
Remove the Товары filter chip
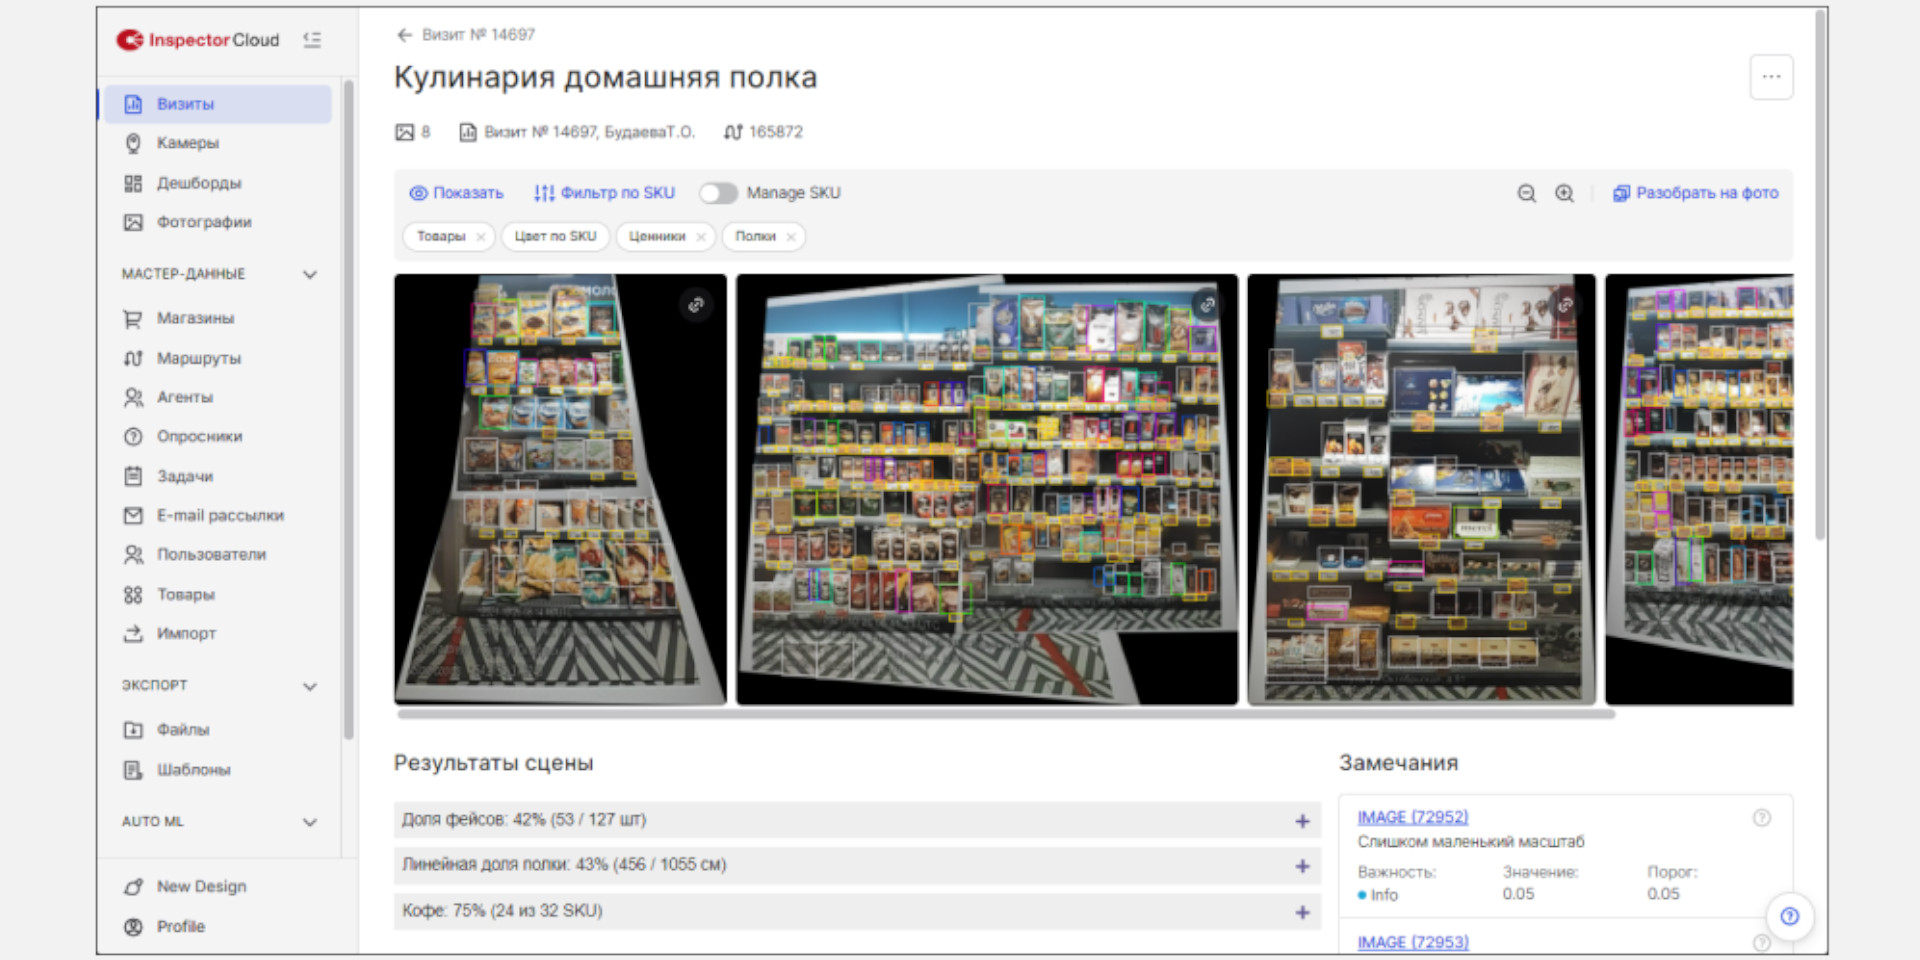pos(481,237)
